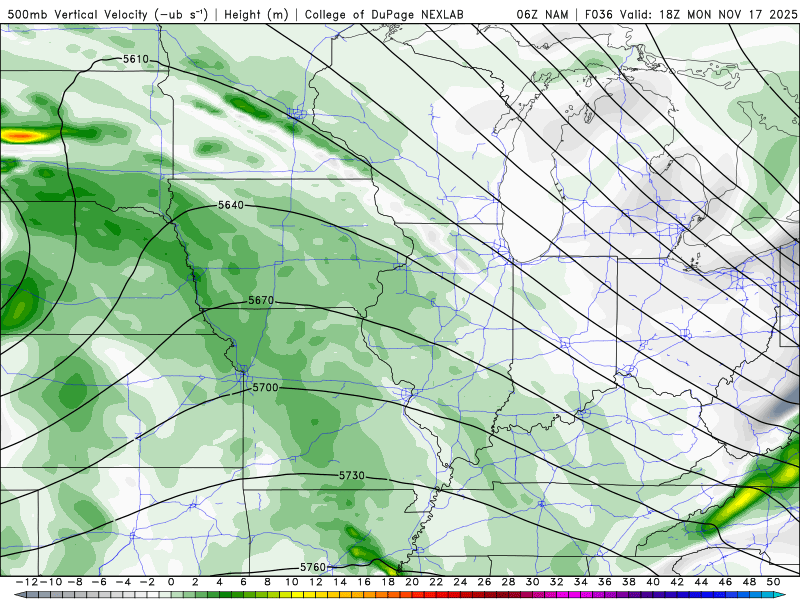Click the -2 value on color scale
This screenshot has width=800, height=600.
[147, 582]
